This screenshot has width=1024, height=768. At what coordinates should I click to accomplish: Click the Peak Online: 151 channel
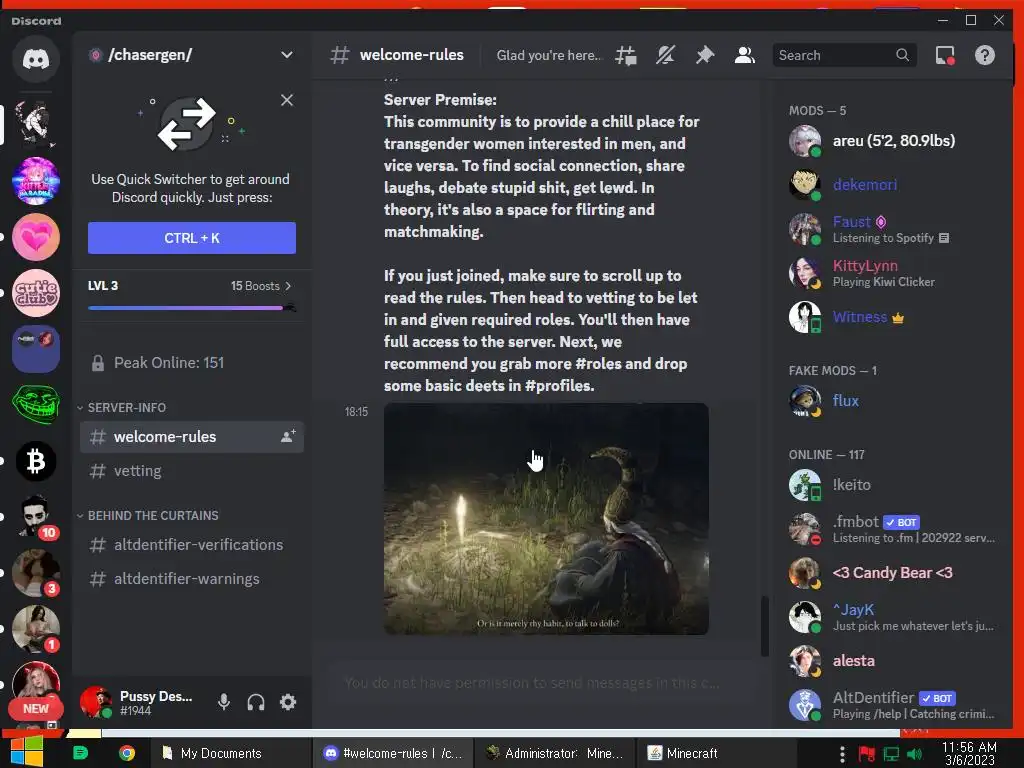[x=192, y=362]
